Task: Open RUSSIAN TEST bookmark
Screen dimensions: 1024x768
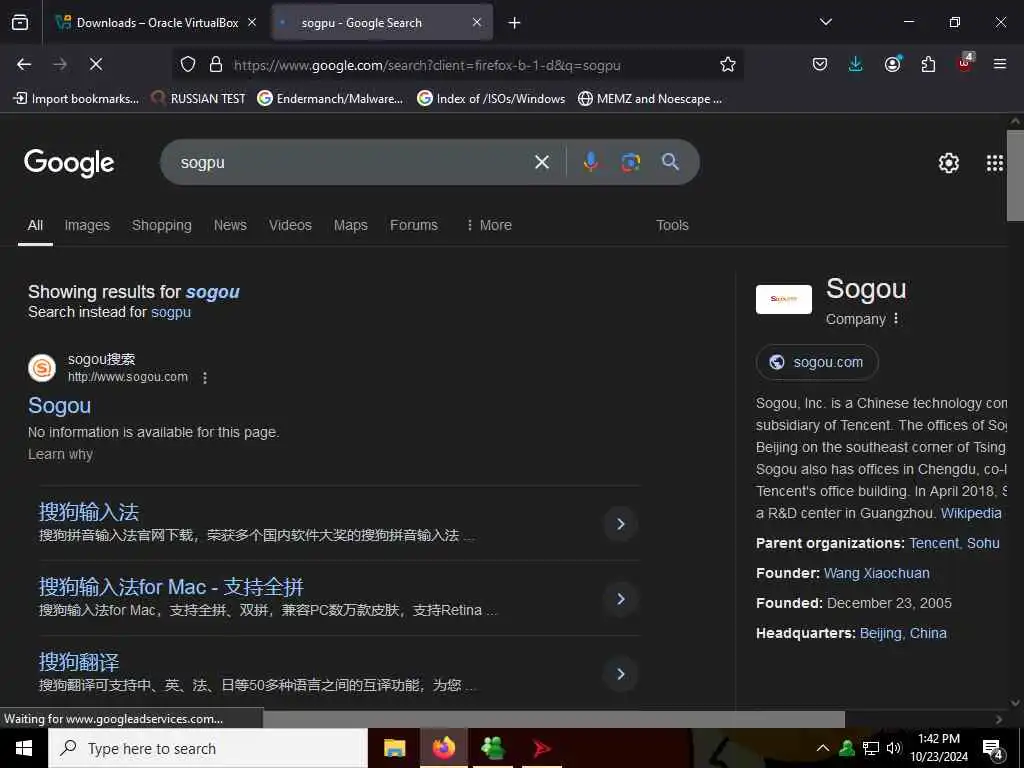Action: pyautogui.click(x=199, y=99)
